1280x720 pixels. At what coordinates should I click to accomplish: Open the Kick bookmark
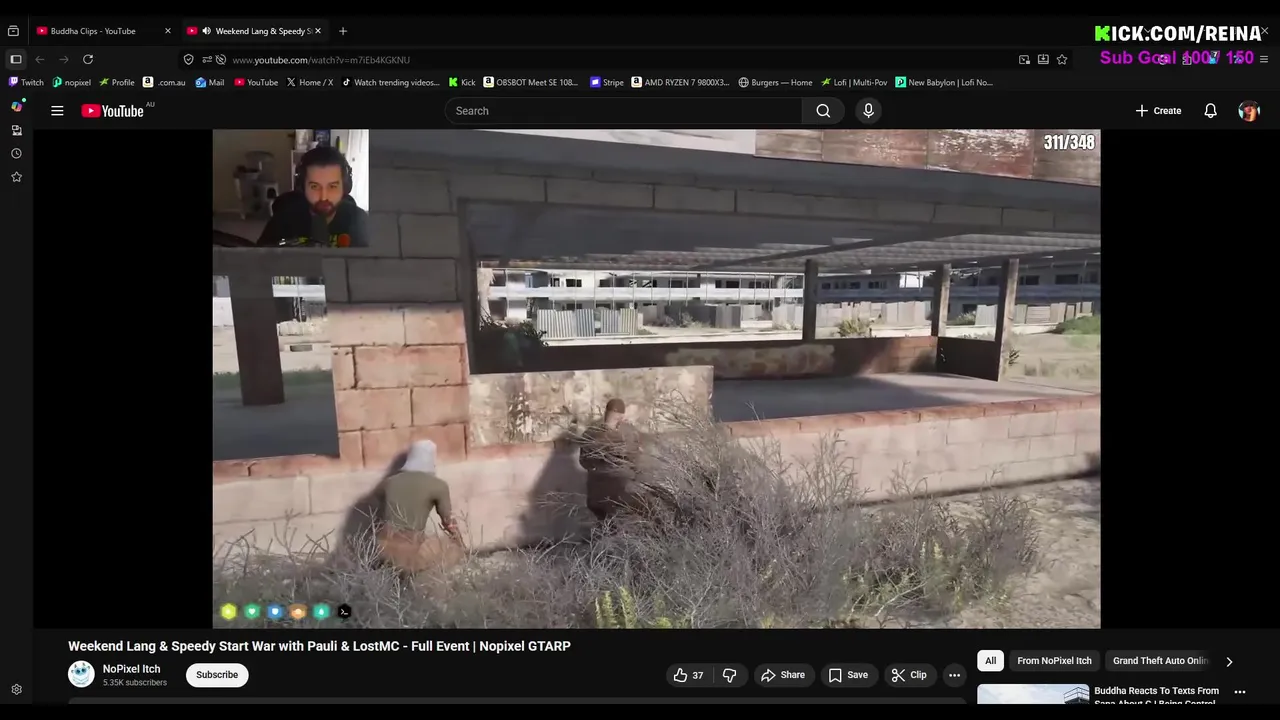pos(462,83)
